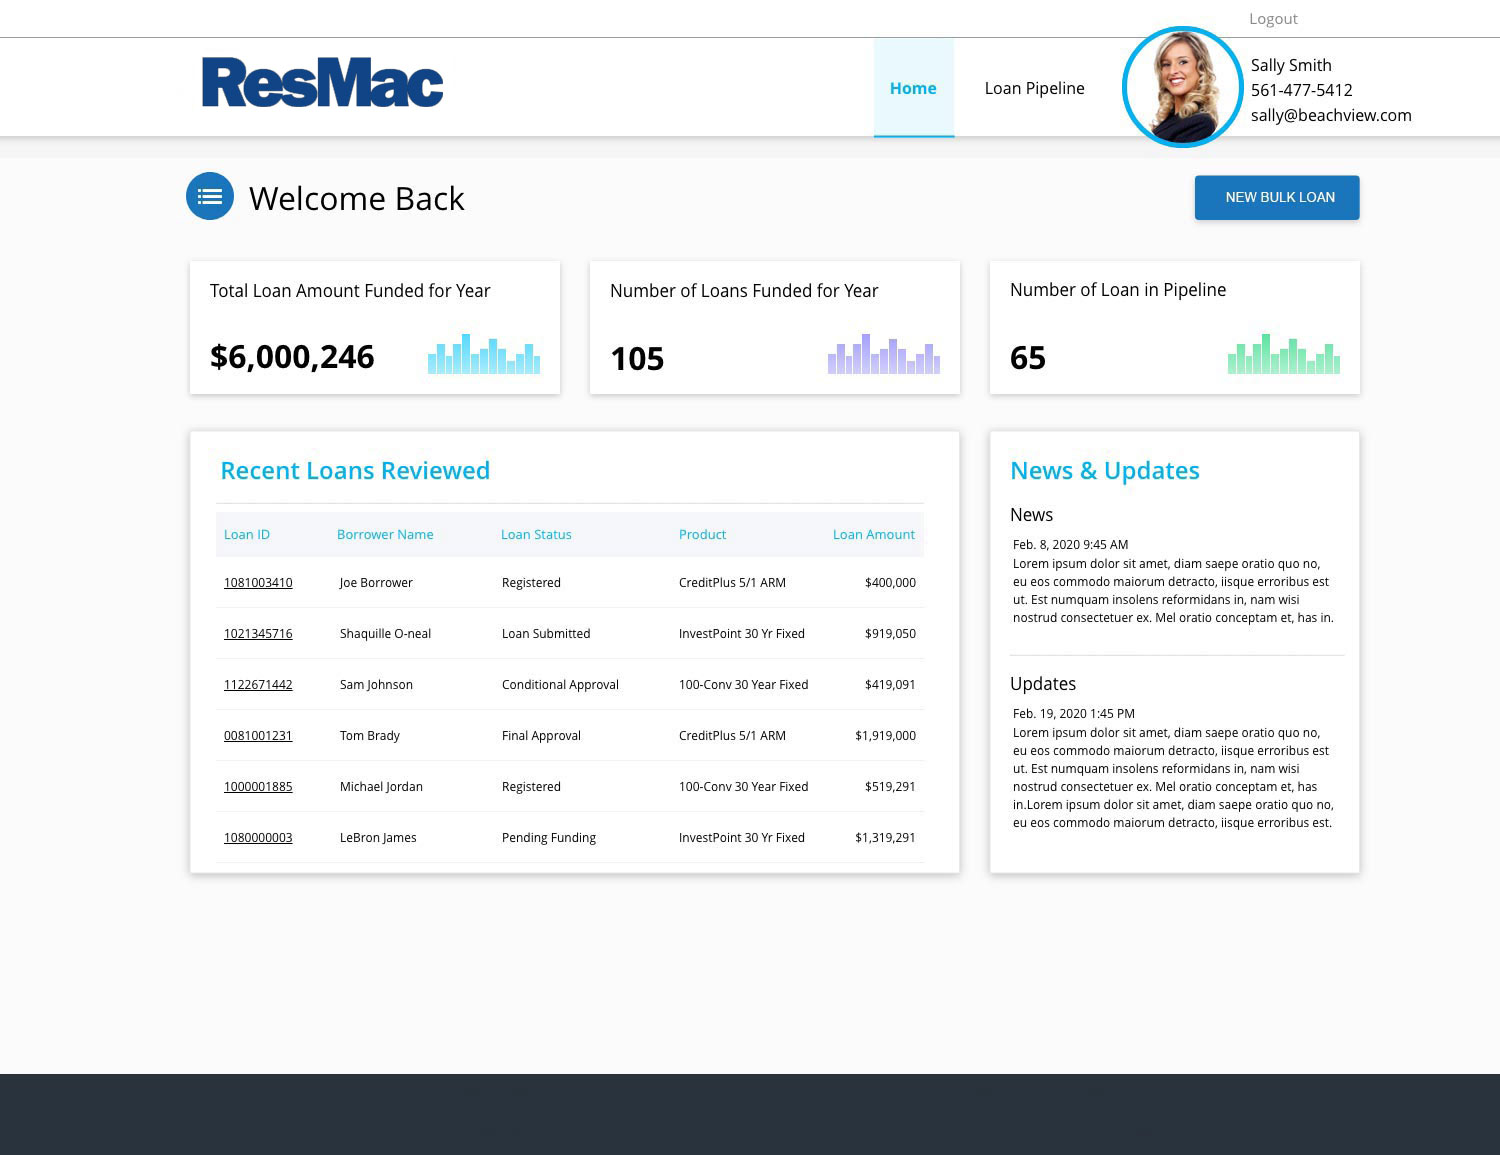The height and width of the screenshot is (1155, 1500).
Task: Open loan ID 1081003410
Action: click(x=258, y=583)
